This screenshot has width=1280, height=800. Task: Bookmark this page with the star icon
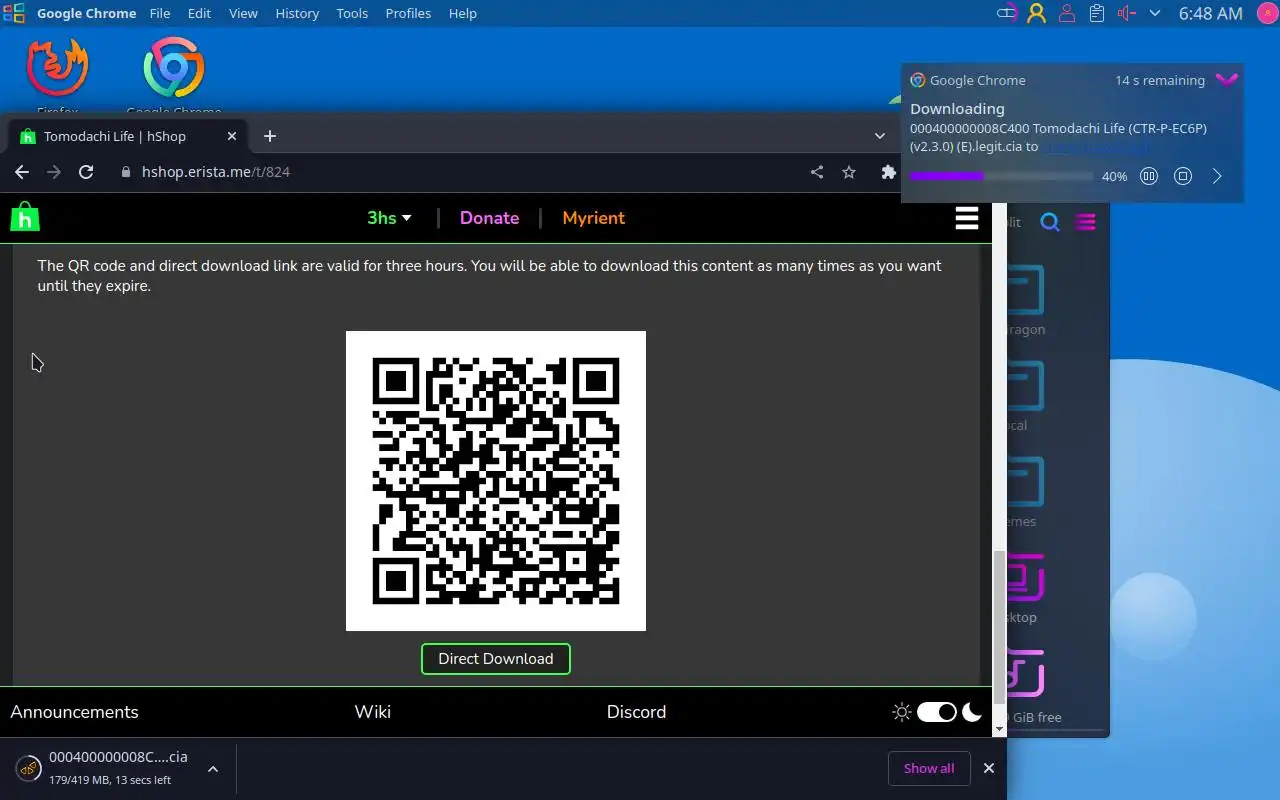click(849, 172)
